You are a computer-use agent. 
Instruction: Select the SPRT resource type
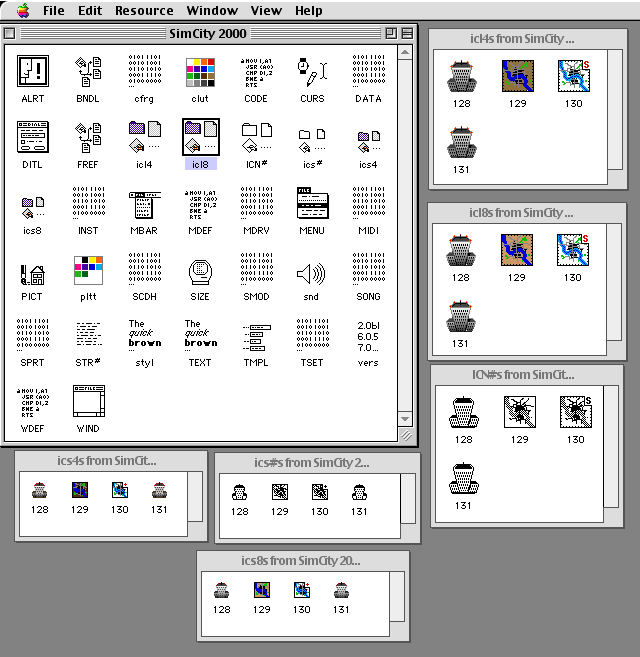(x=33, y=334)
